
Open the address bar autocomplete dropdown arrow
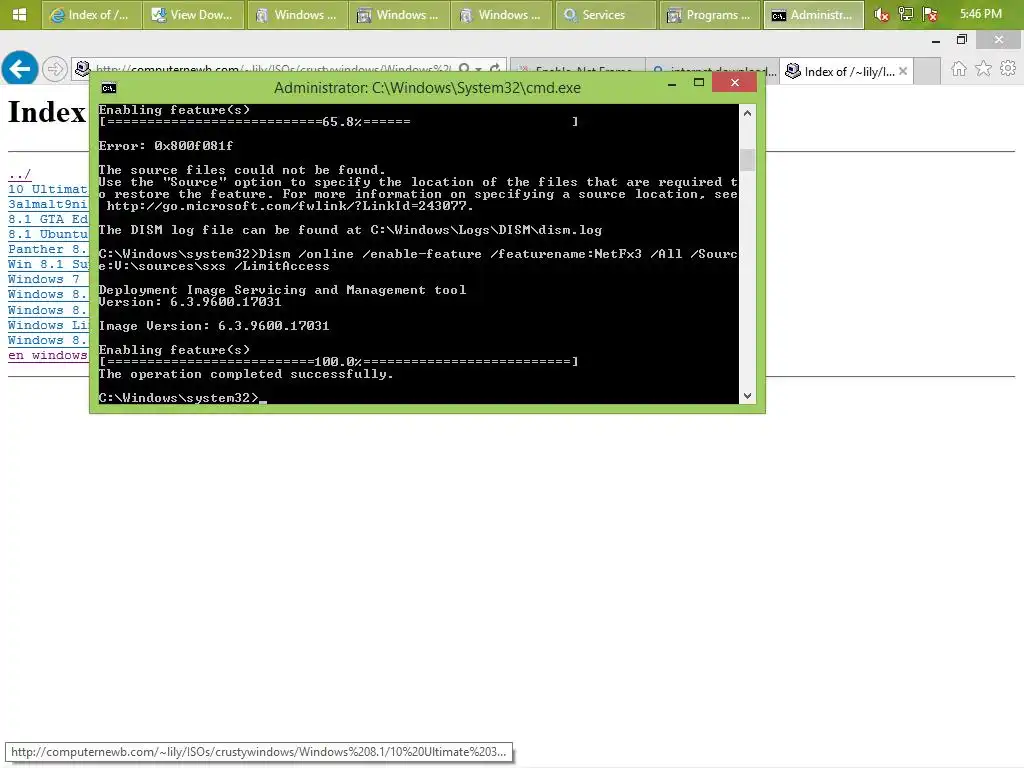click(x=479, y=69)
